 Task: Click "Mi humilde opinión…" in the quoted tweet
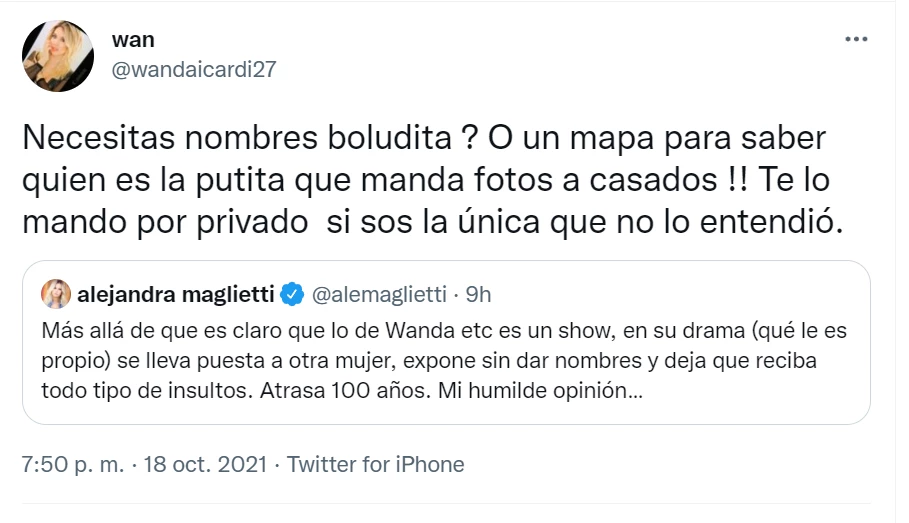[x=540, y=391]
